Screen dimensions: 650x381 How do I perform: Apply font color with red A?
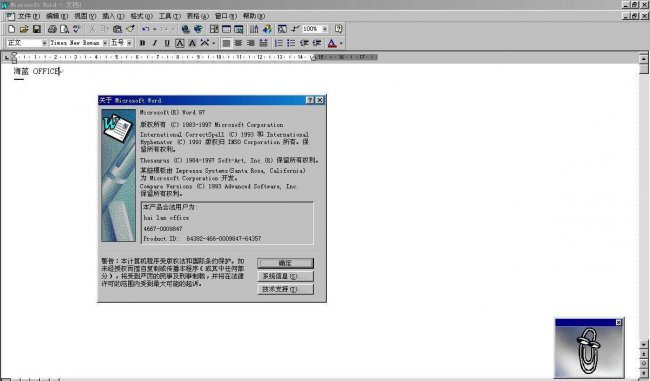coord(332,43)
